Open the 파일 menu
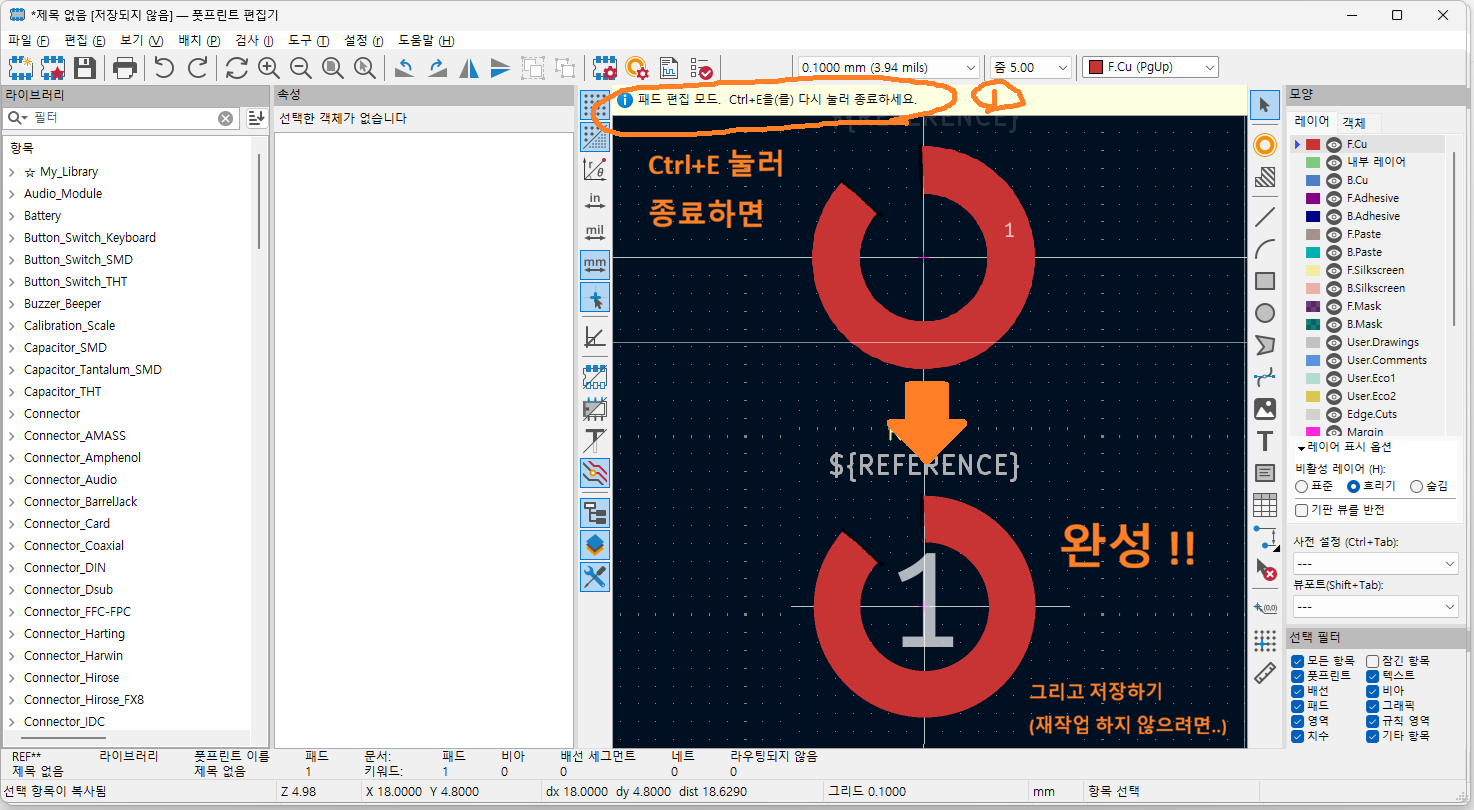The image size is (1474, 810). click(x=28, y=41)
